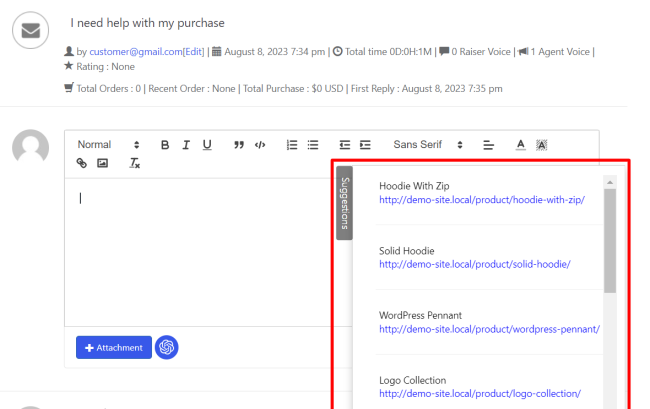Decrease indent of text
650x409 pixels.
344,145
